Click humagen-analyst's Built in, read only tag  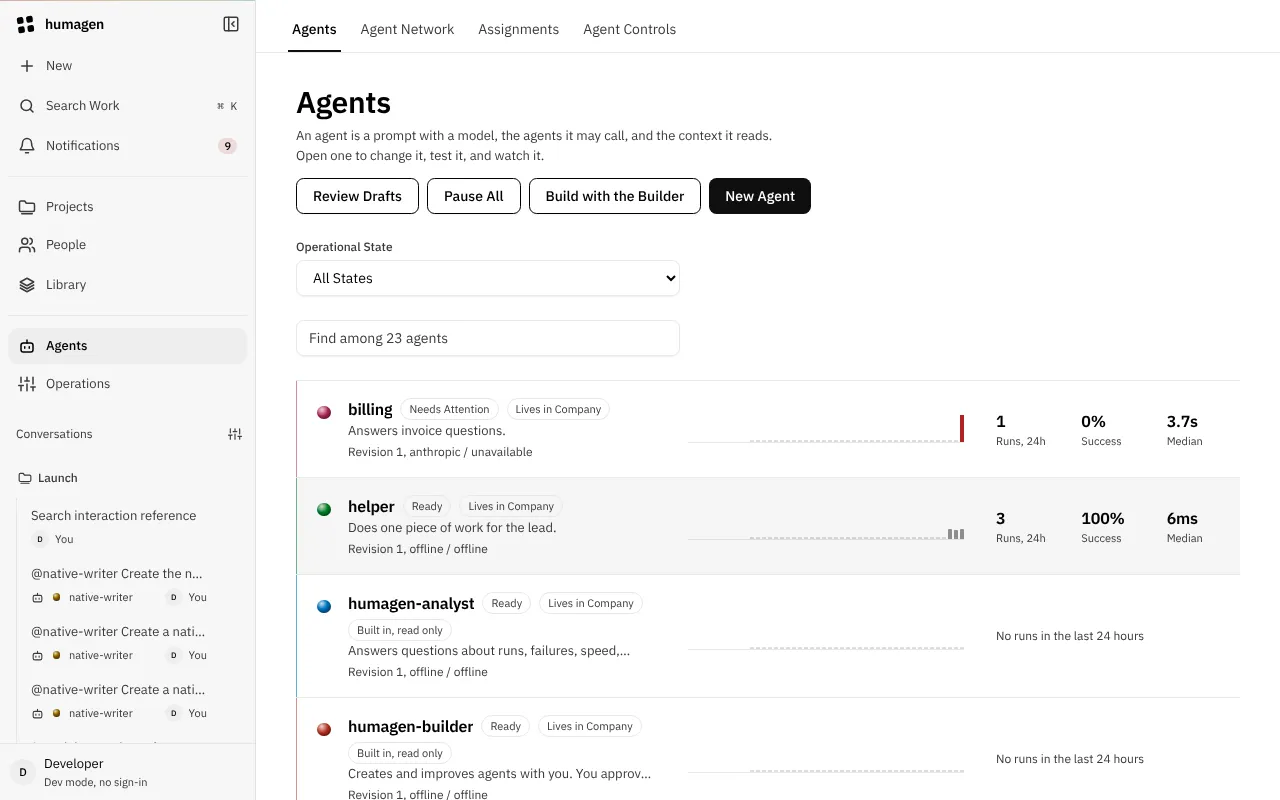pyautogui.click(x=400, y=630)
